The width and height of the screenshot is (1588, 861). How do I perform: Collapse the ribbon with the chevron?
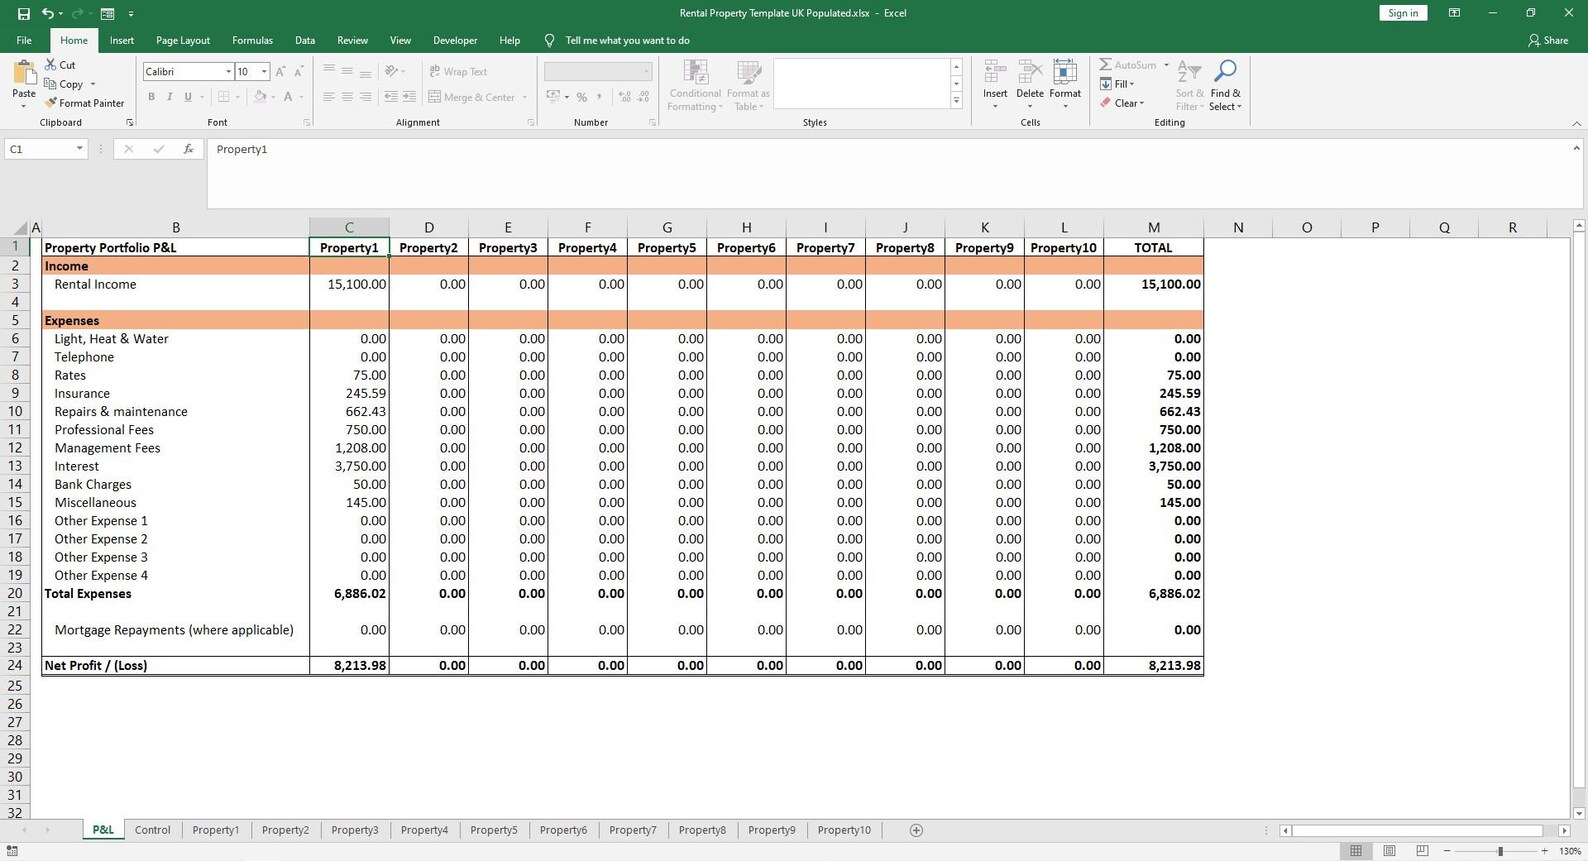[1576, 123]
